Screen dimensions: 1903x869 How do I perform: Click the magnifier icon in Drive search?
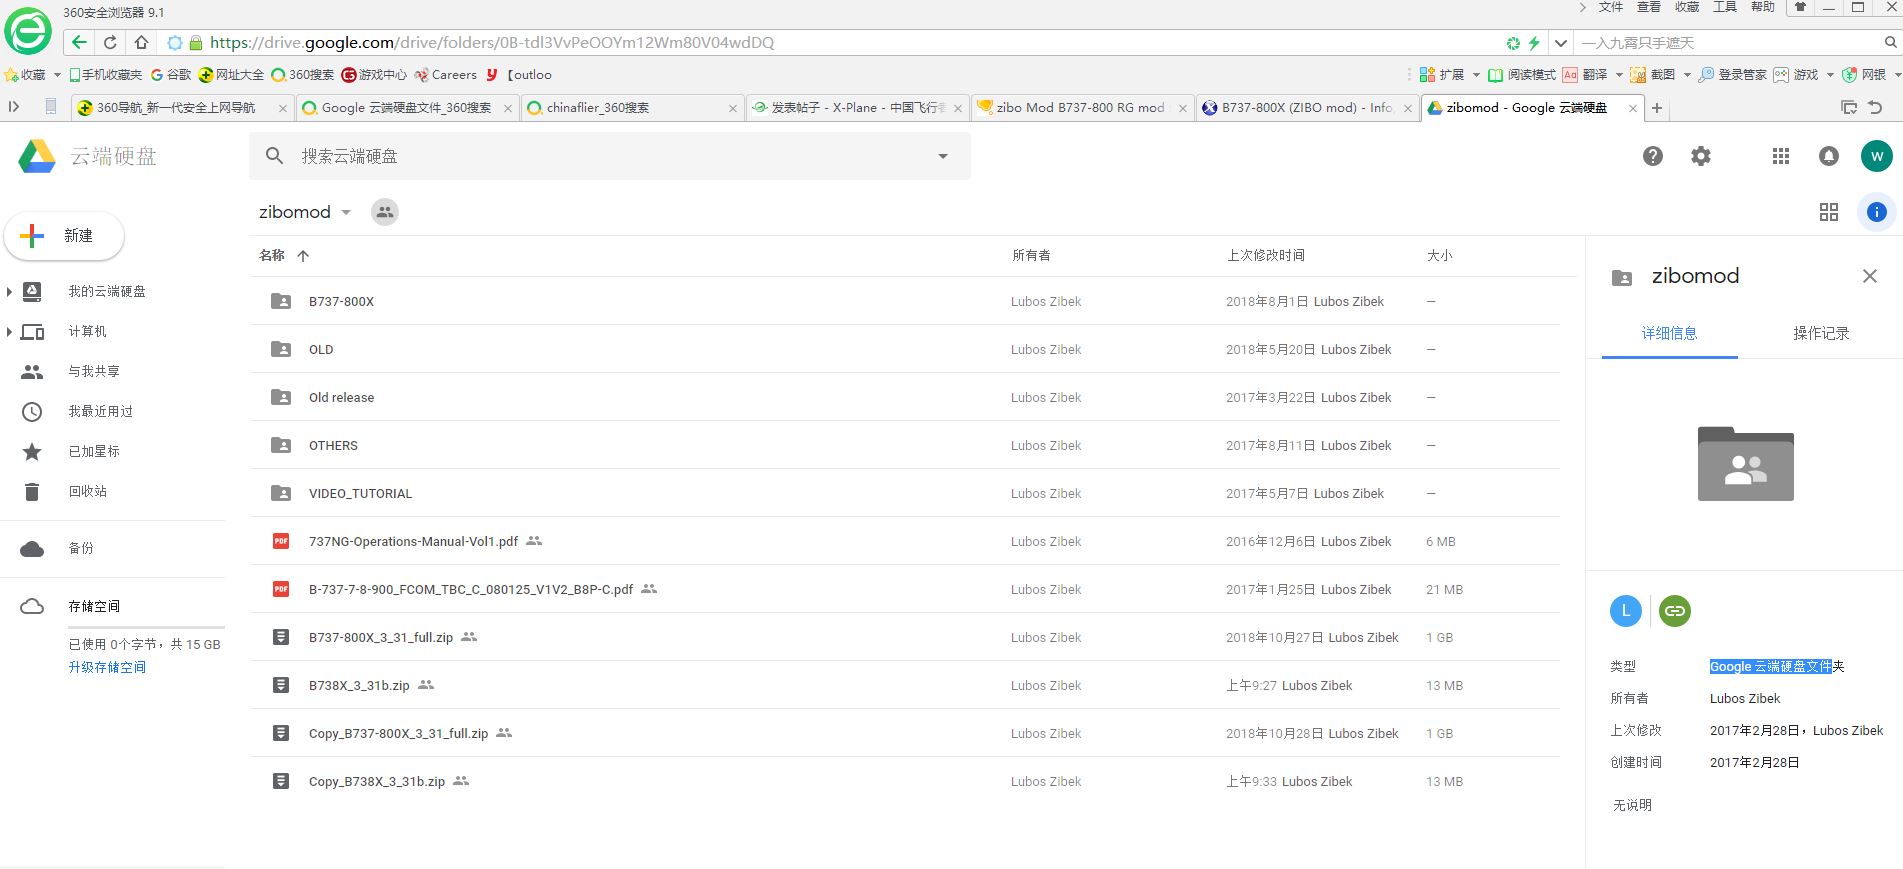275,156
